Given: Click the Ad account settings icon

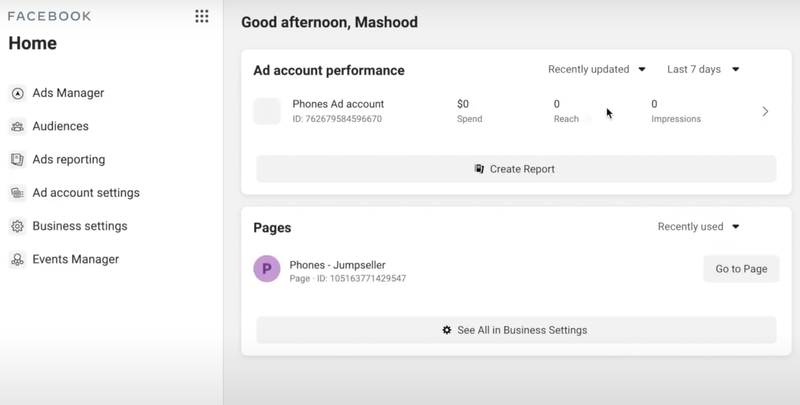Looking at the screenshot, I should pyautogui.click(x=17, y=193).
